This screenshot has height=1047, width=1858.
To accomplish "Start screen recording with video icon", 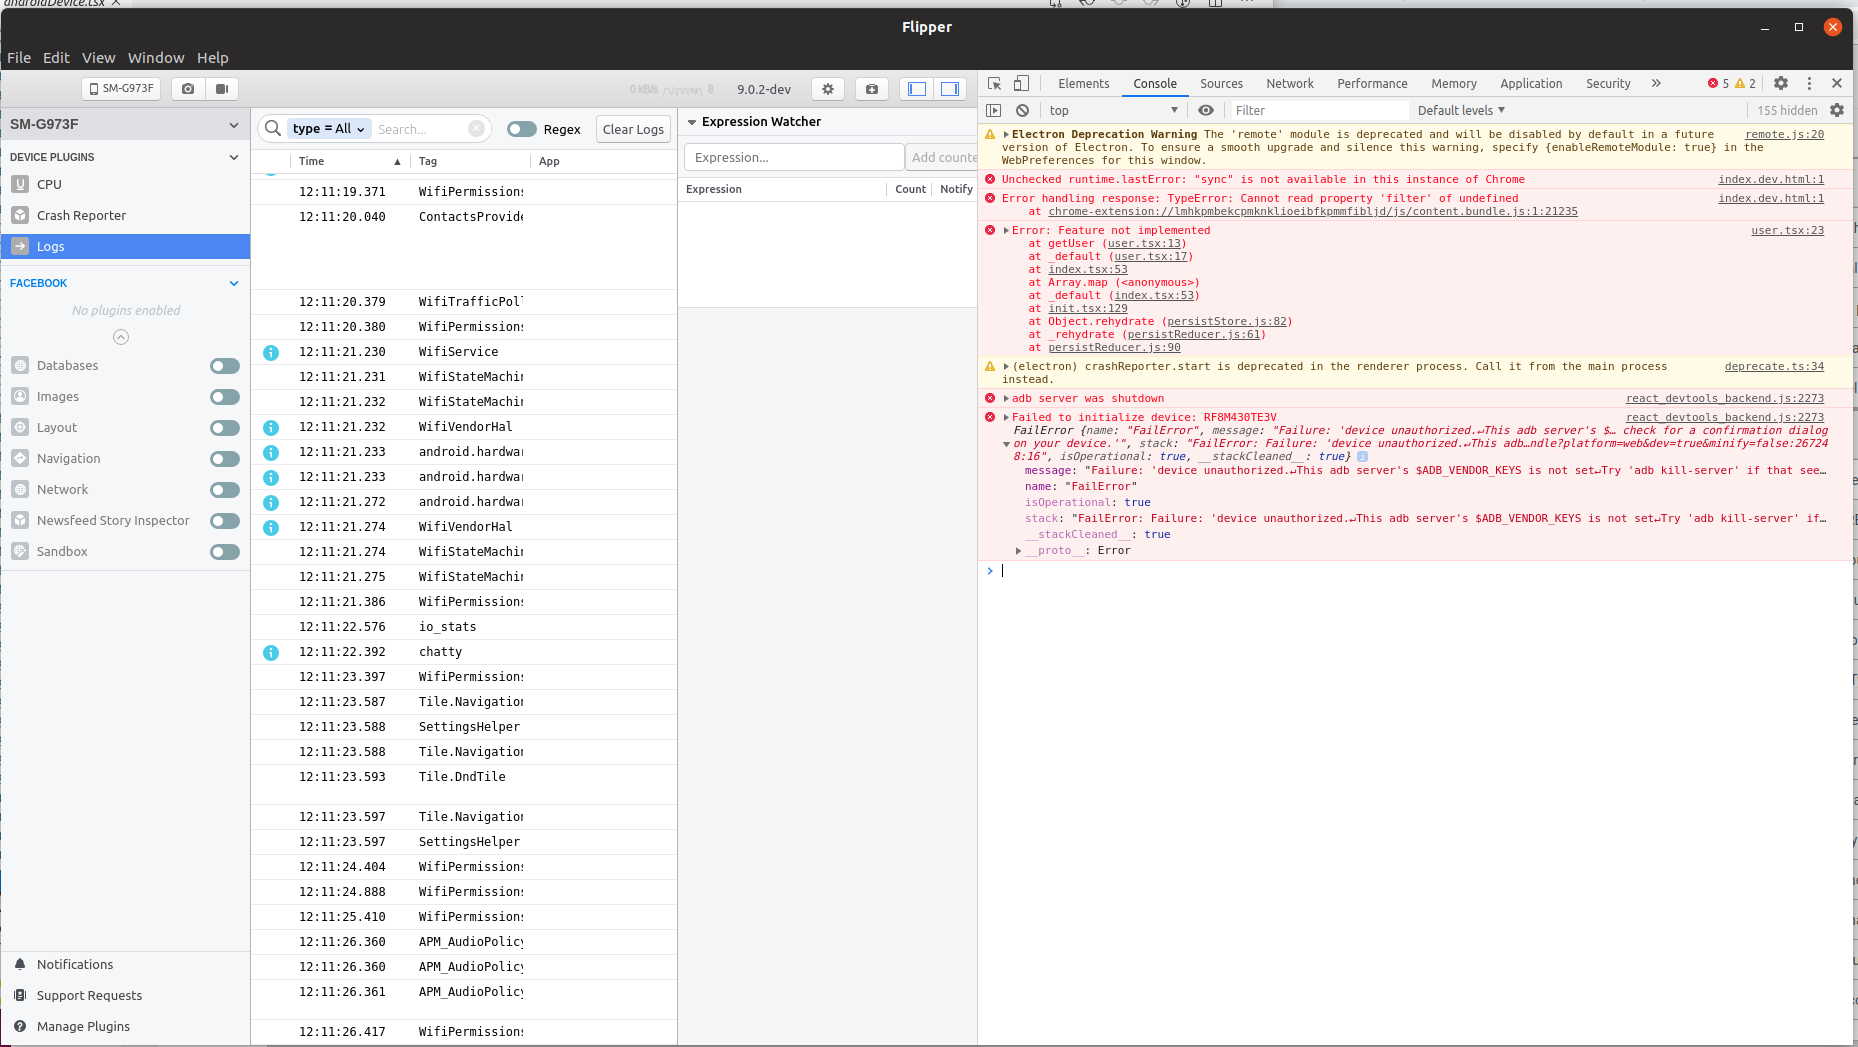I will [x=222, y=88].
